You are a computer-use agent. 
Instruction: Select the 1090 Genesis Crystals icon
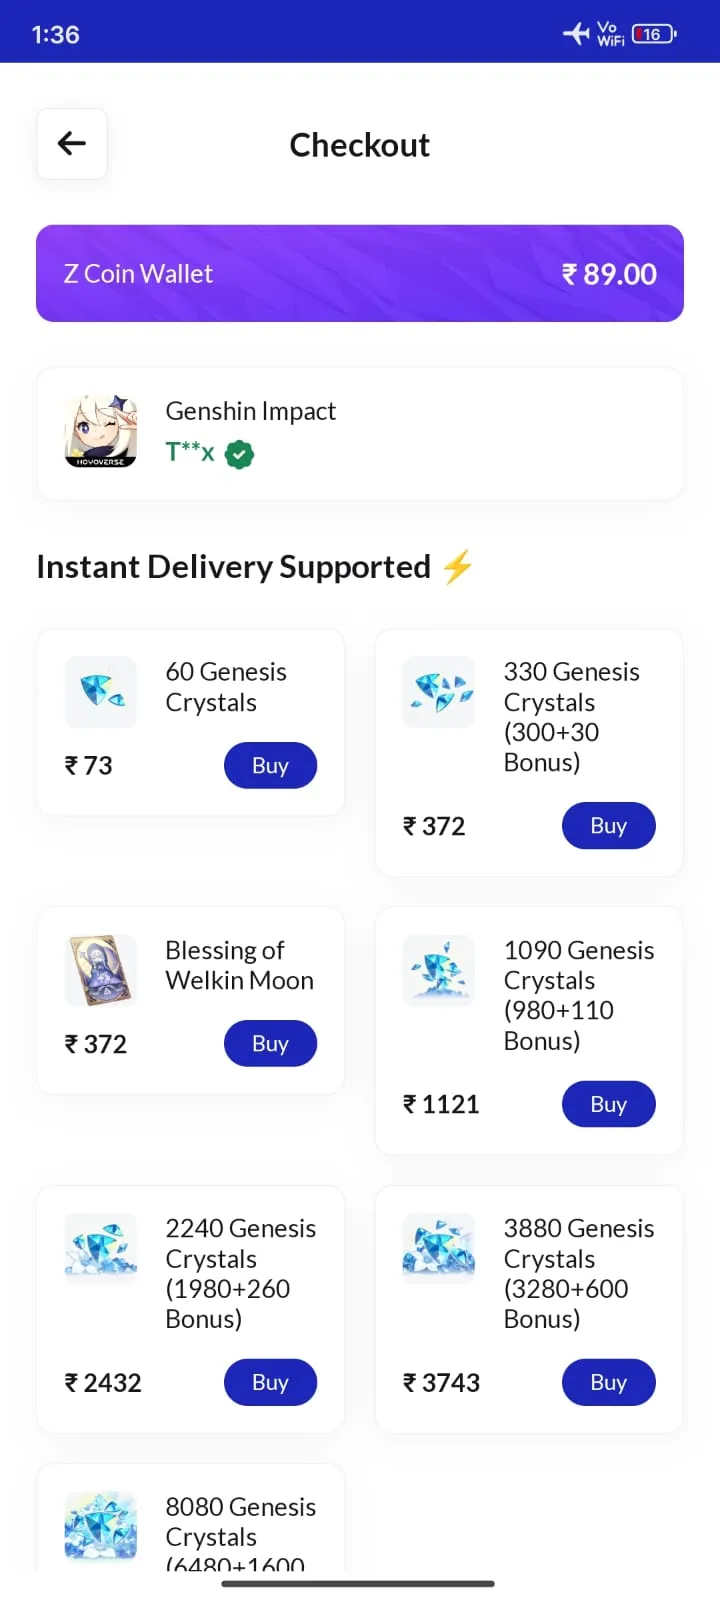(439, 970)
